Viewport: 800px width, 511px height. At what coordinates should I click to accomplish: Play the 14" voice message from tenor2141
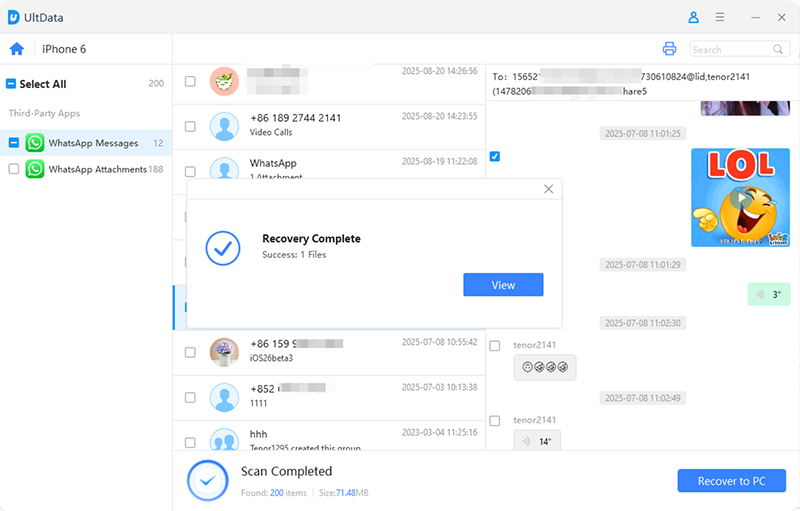point(537,441)
